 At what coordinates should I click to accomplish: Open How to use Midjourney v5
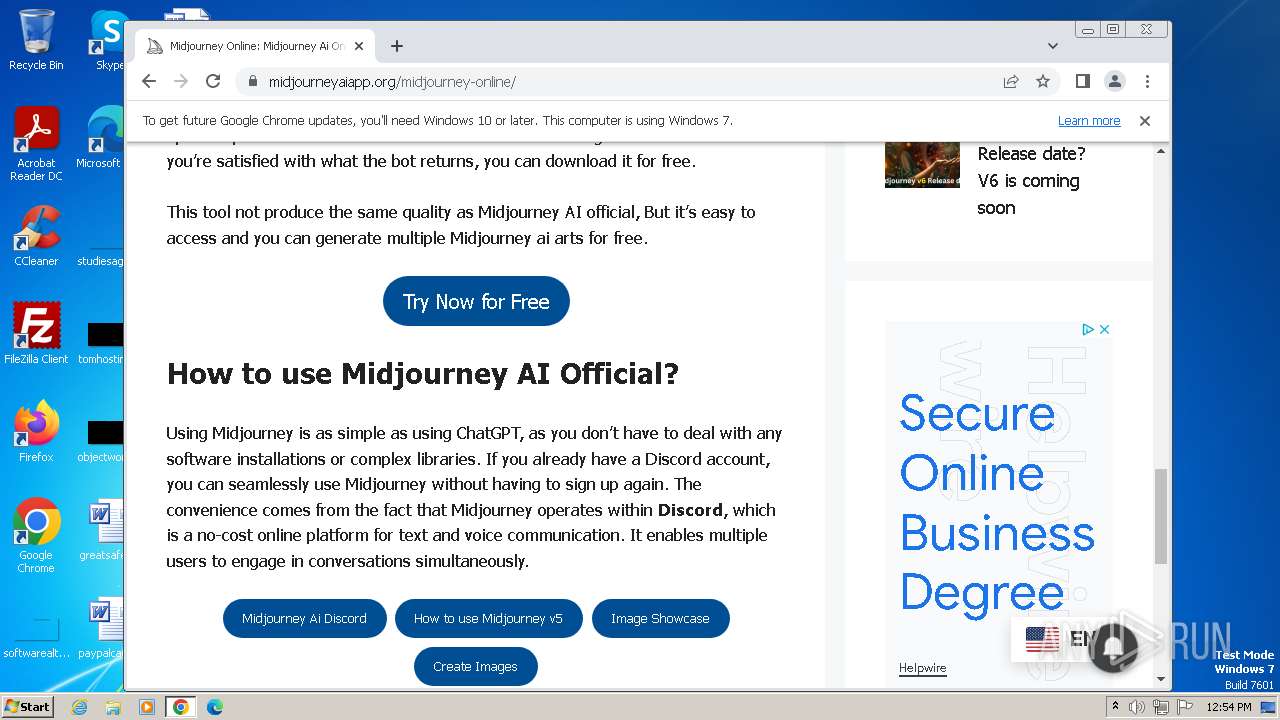[488, 619]
